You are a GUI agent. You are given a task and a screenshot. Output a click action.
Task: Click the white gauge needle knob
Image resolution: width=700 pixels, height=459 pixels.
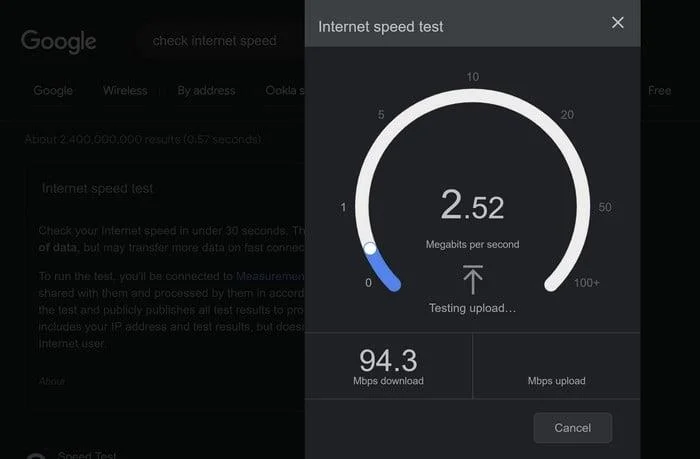coord(369,248)
